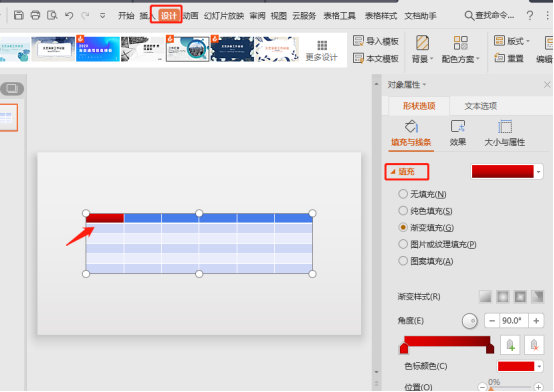554x392 pixels.
Task: Open the 表格工具 tab
Action: tap(340, 16)
